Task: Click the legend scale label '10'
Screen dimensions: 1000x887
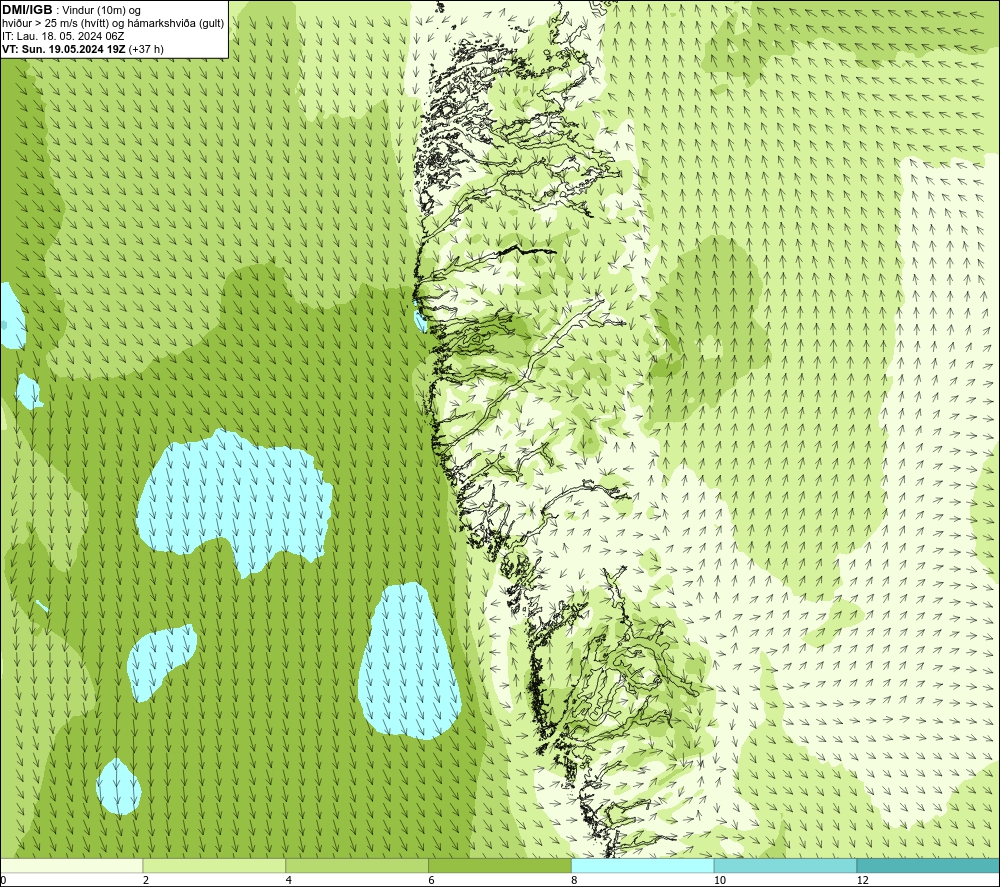Action: click(719, 880)
